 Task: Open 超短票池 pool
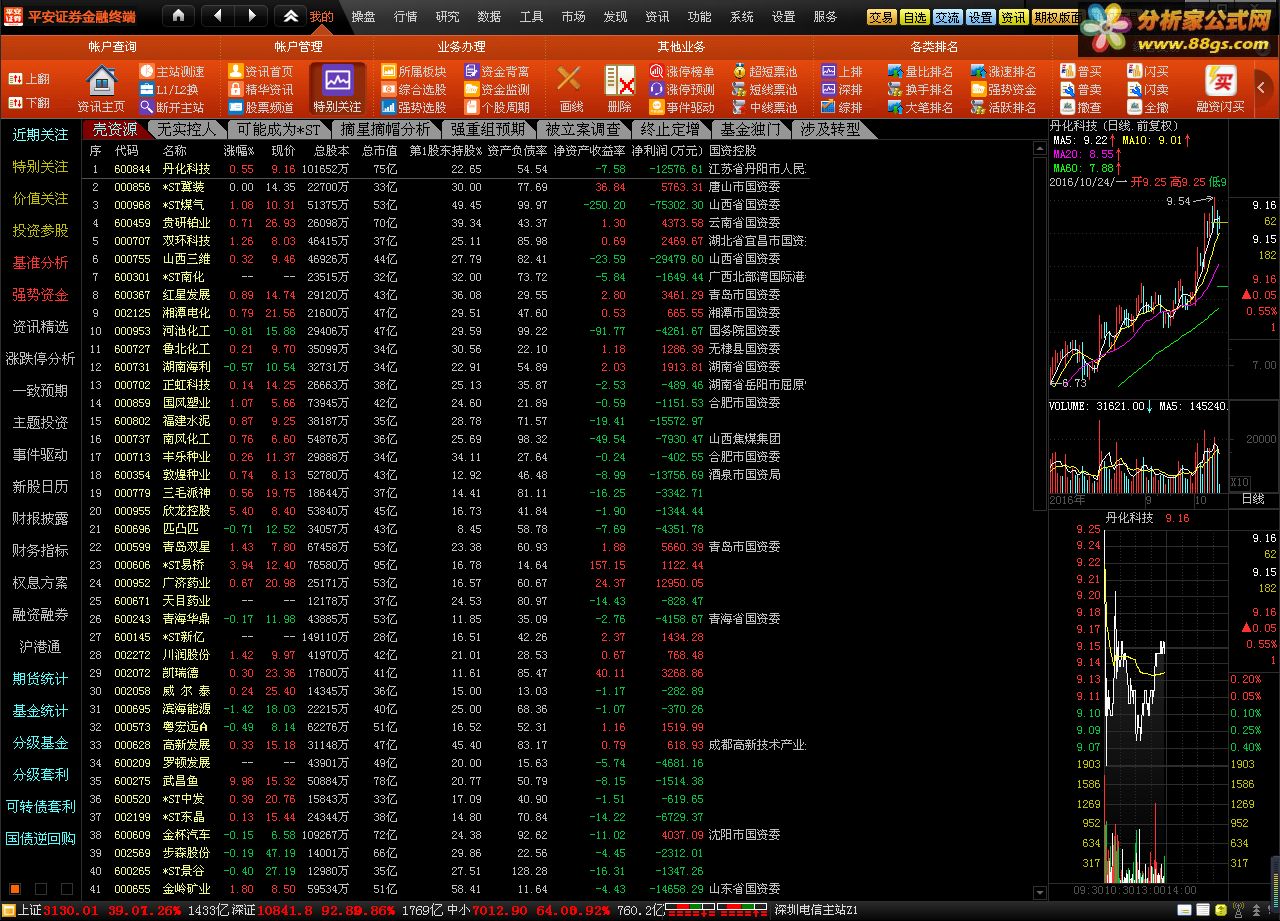765,72
